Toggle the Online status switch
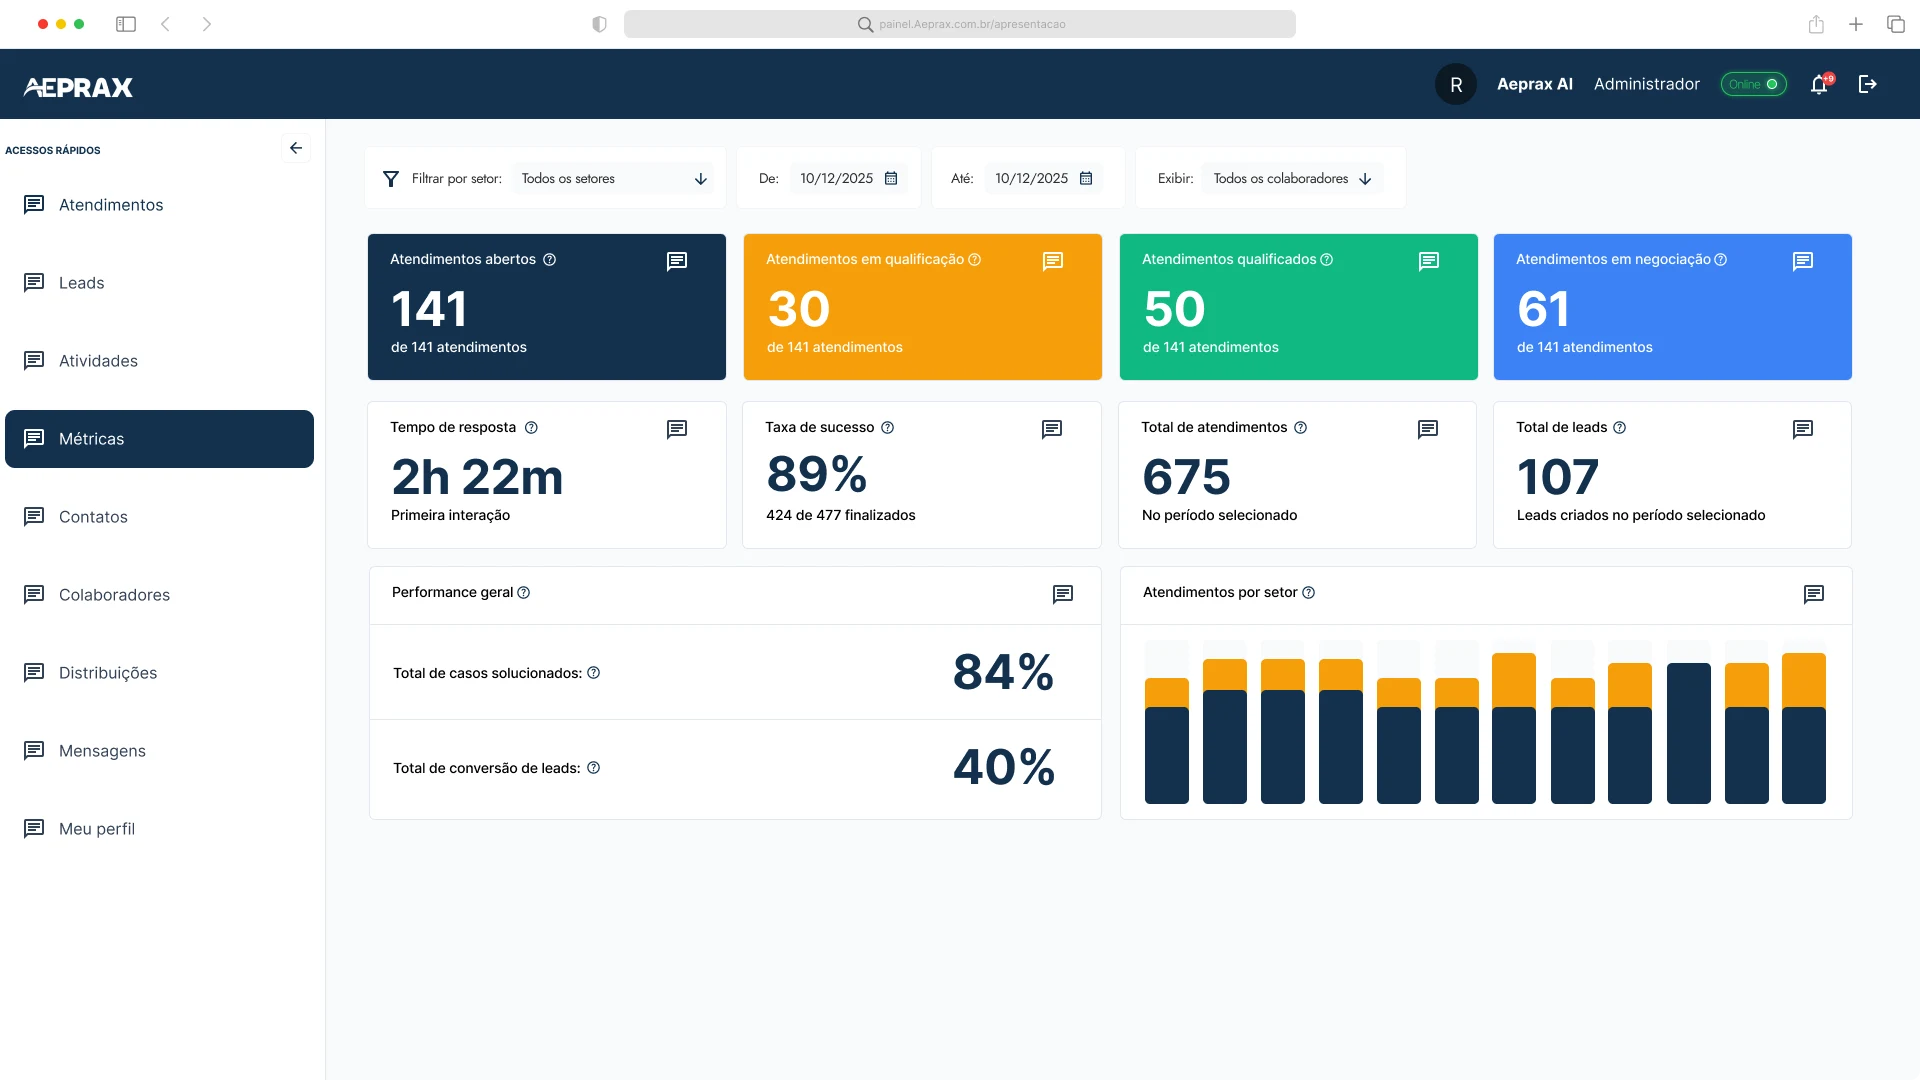Image resolution: width=1920 pixels, height=1080 pixels. point(1753,85)
